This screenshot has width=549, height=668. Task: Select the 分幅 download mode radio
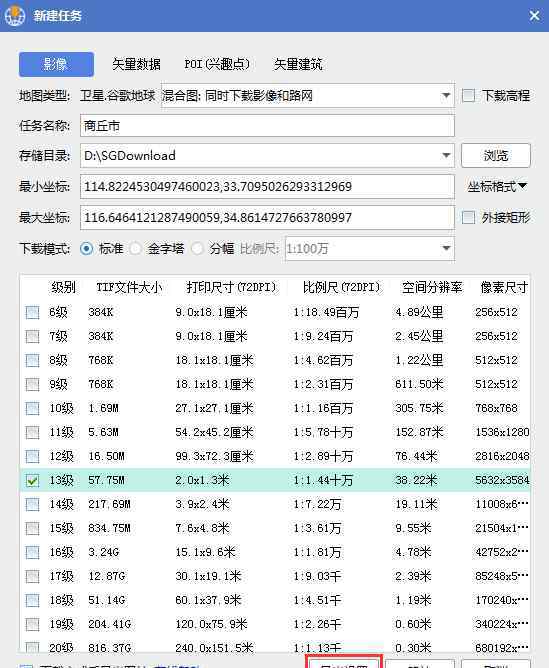pos(197,248)
